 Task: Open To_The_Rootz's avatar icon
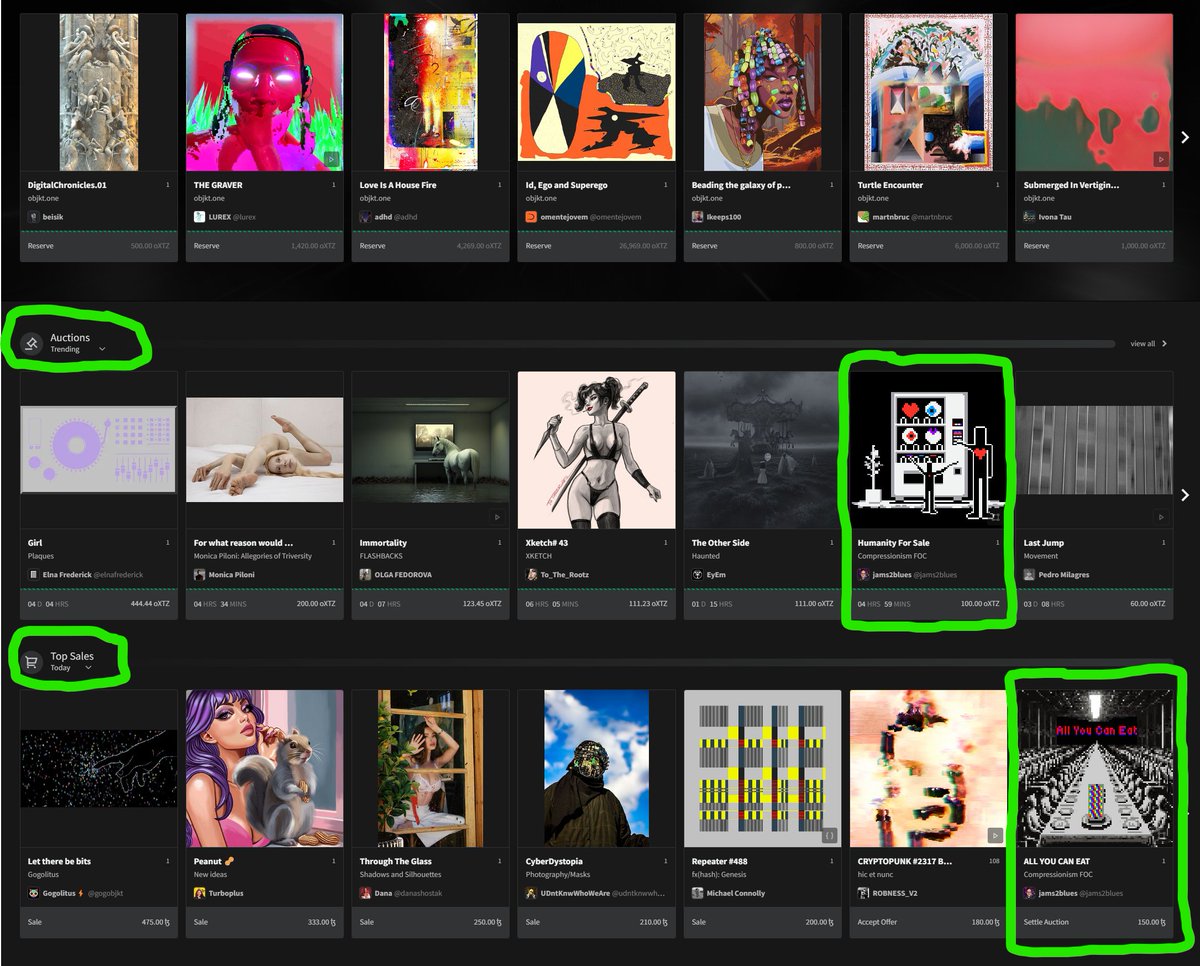tap(531, 575)
